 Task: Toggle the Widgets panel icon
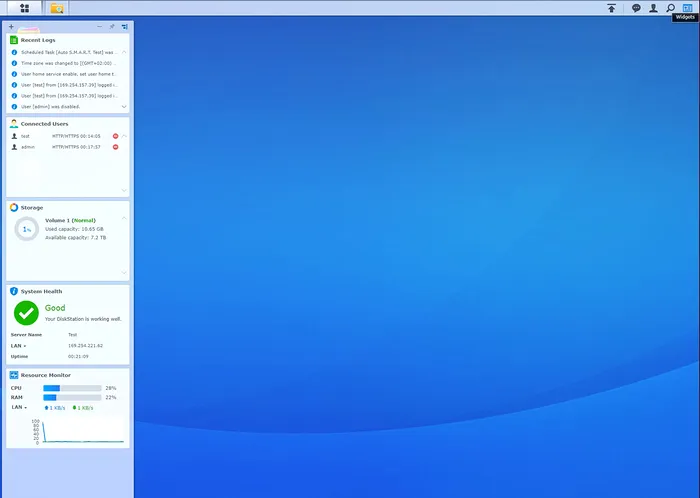(687, 8)
